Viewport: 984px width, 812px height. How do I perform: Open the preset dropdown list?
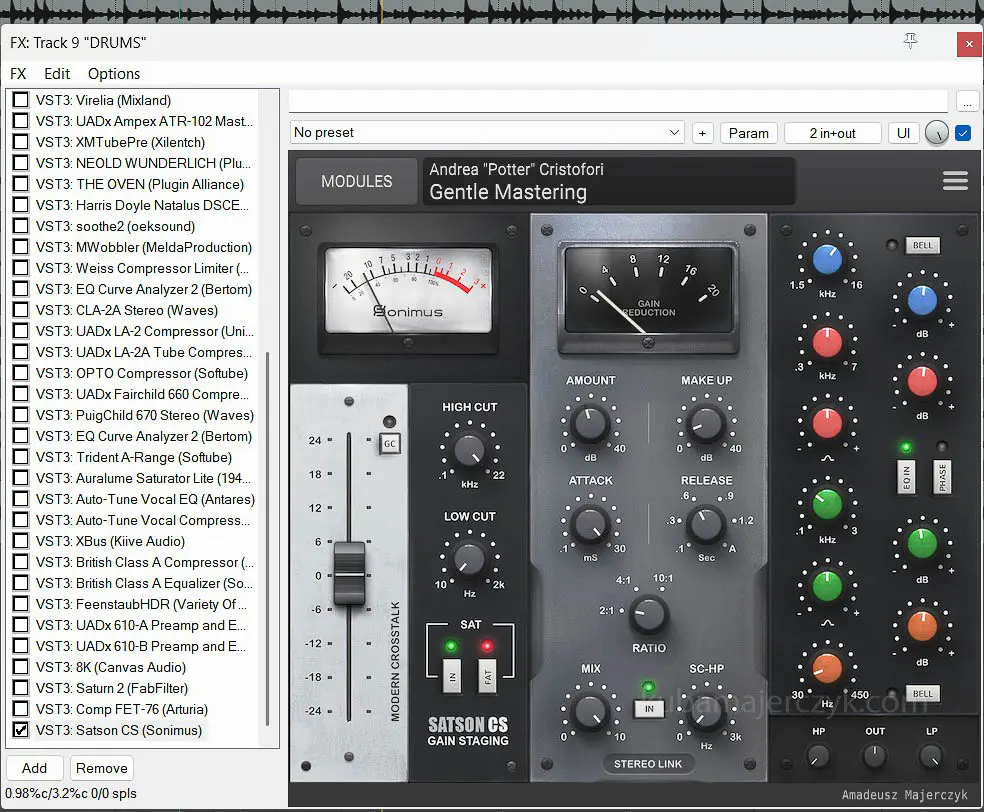pyautogui.click(x=675, y=133)
